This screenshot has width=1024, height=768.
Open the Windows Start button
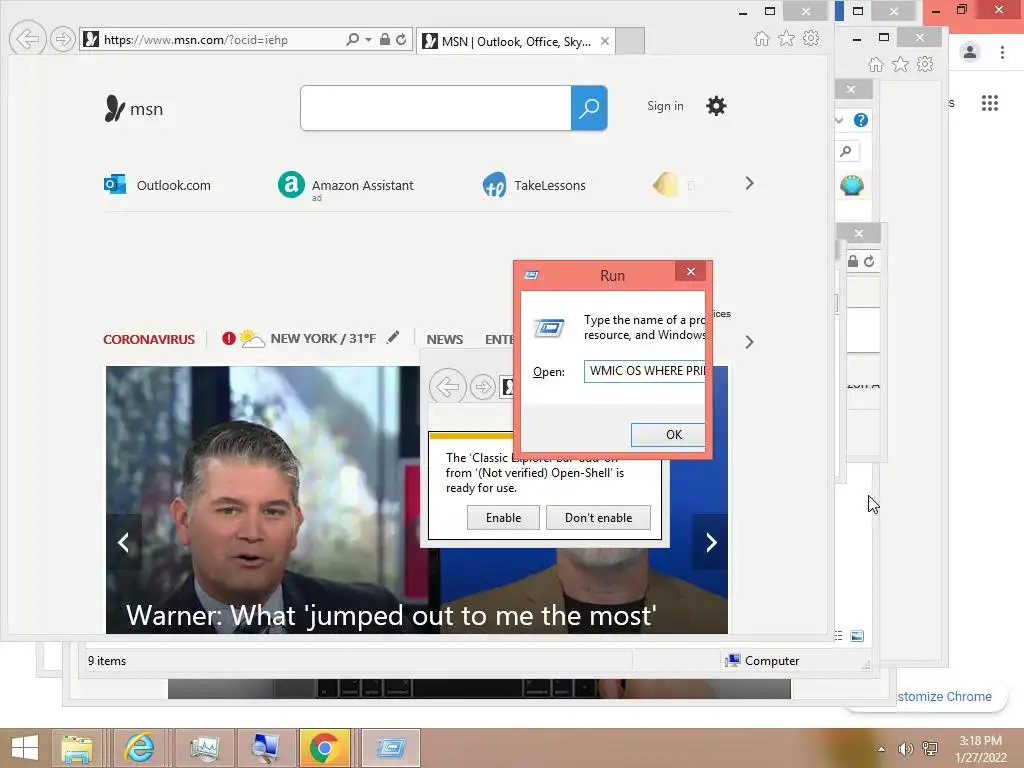coord(25,748)
